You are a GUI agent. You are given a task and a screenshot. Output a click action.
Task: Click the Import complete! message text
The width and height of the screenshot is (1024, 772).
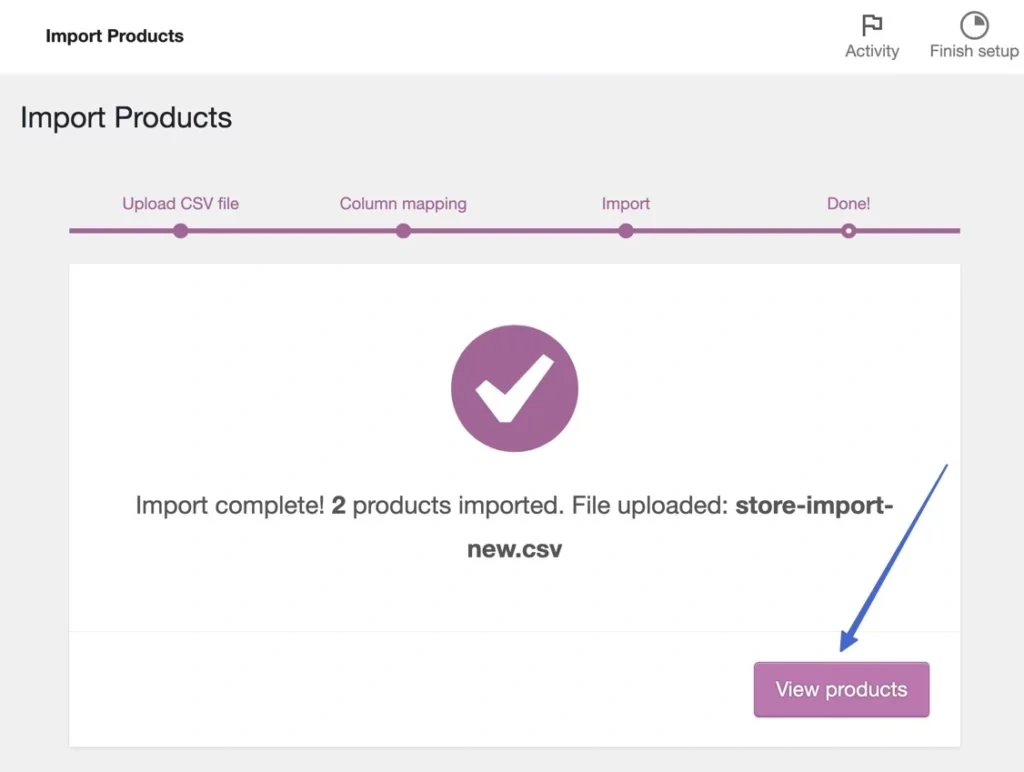pyautogui.click(x=230, y=505)
